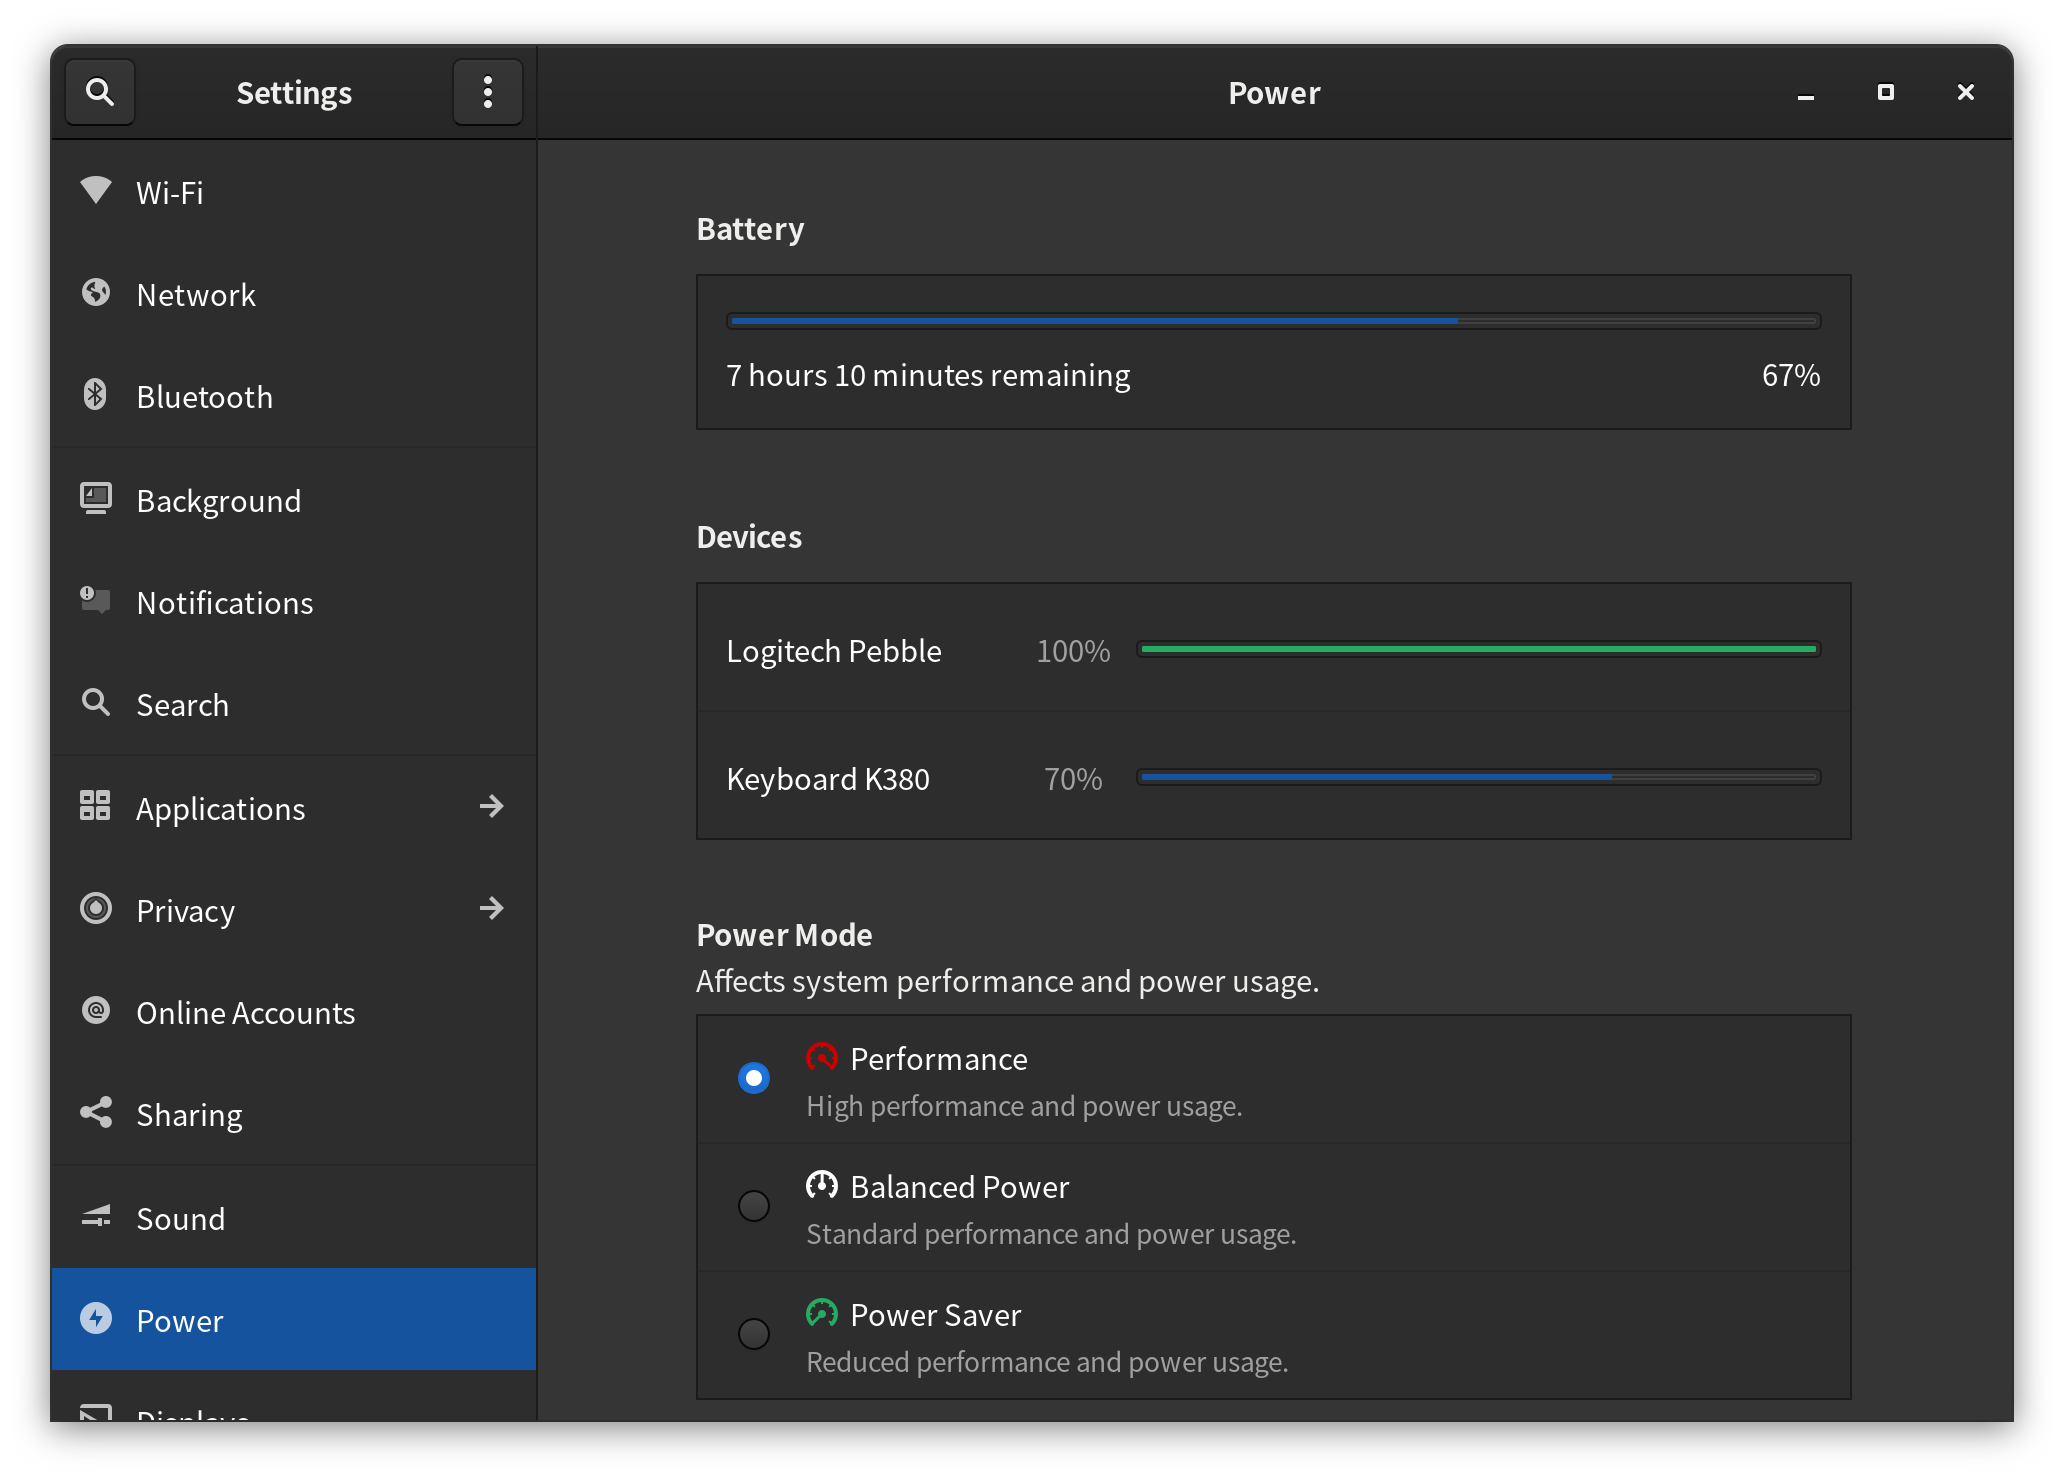Open Network settings via globe icon
Viewport: 2064px width, 1478px height.
click(x=96, y=294)
